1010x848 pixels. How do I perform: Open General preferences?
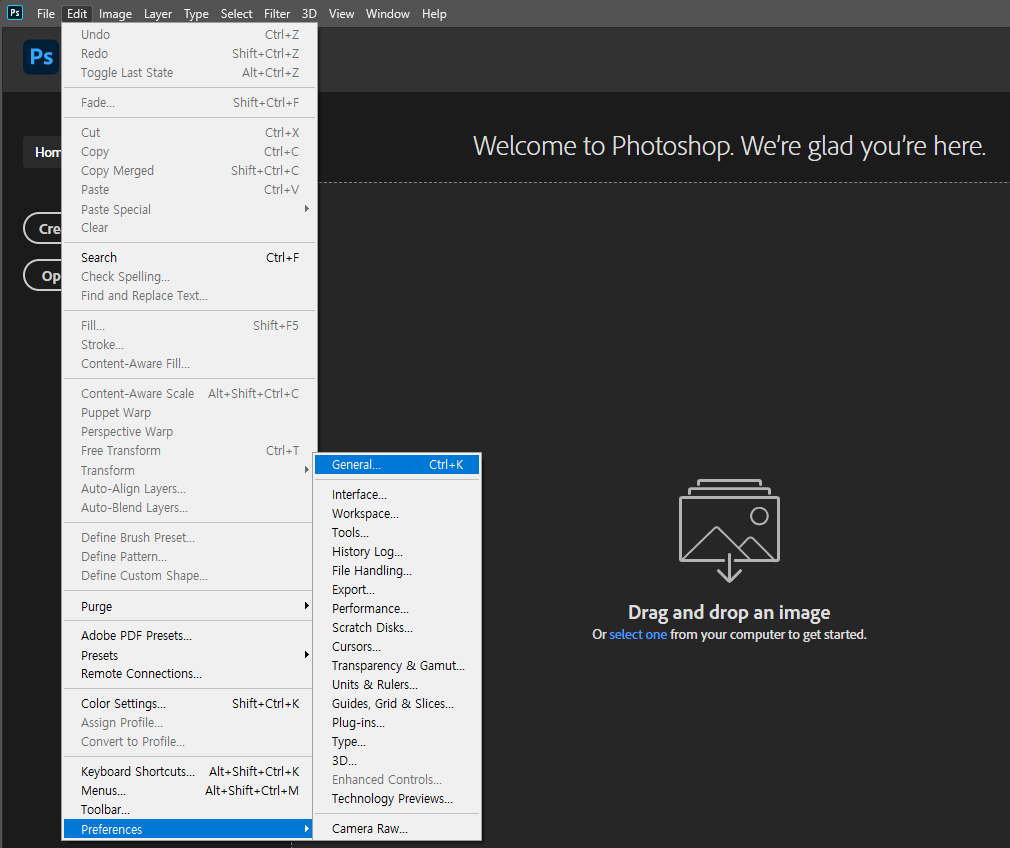[x=397, y=465]
